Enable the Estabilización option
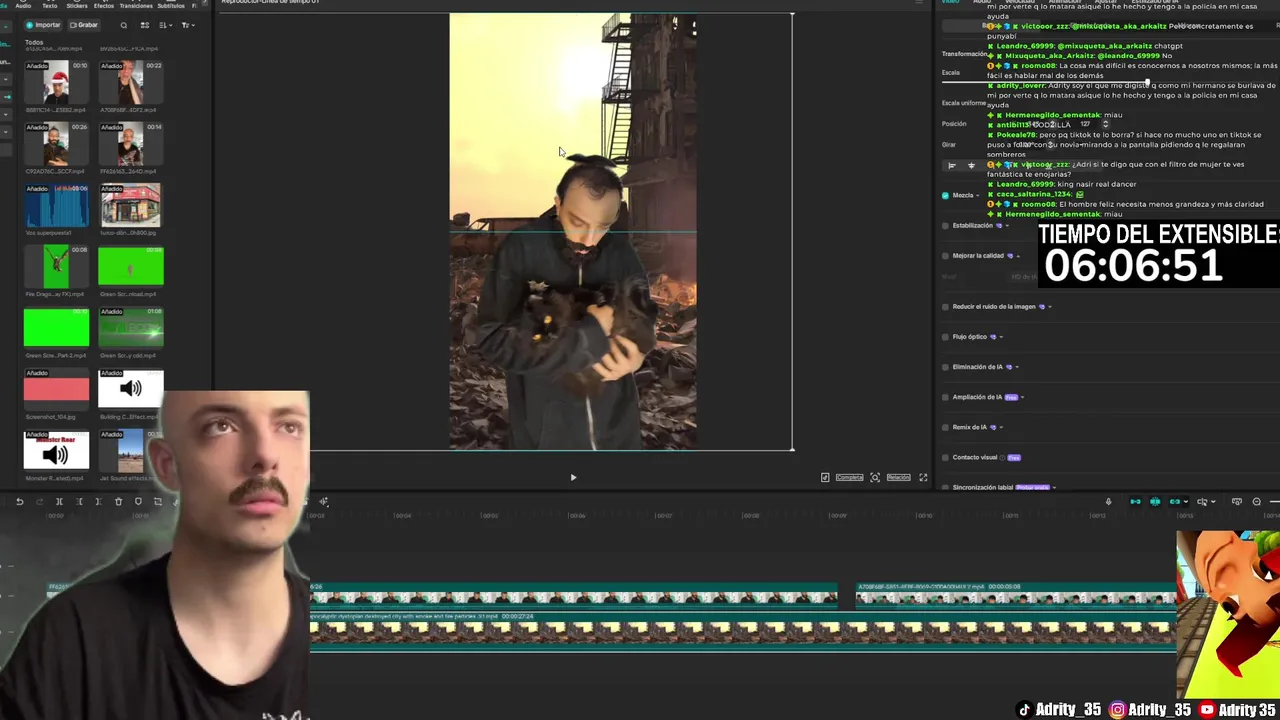 [x=945, y=226]
